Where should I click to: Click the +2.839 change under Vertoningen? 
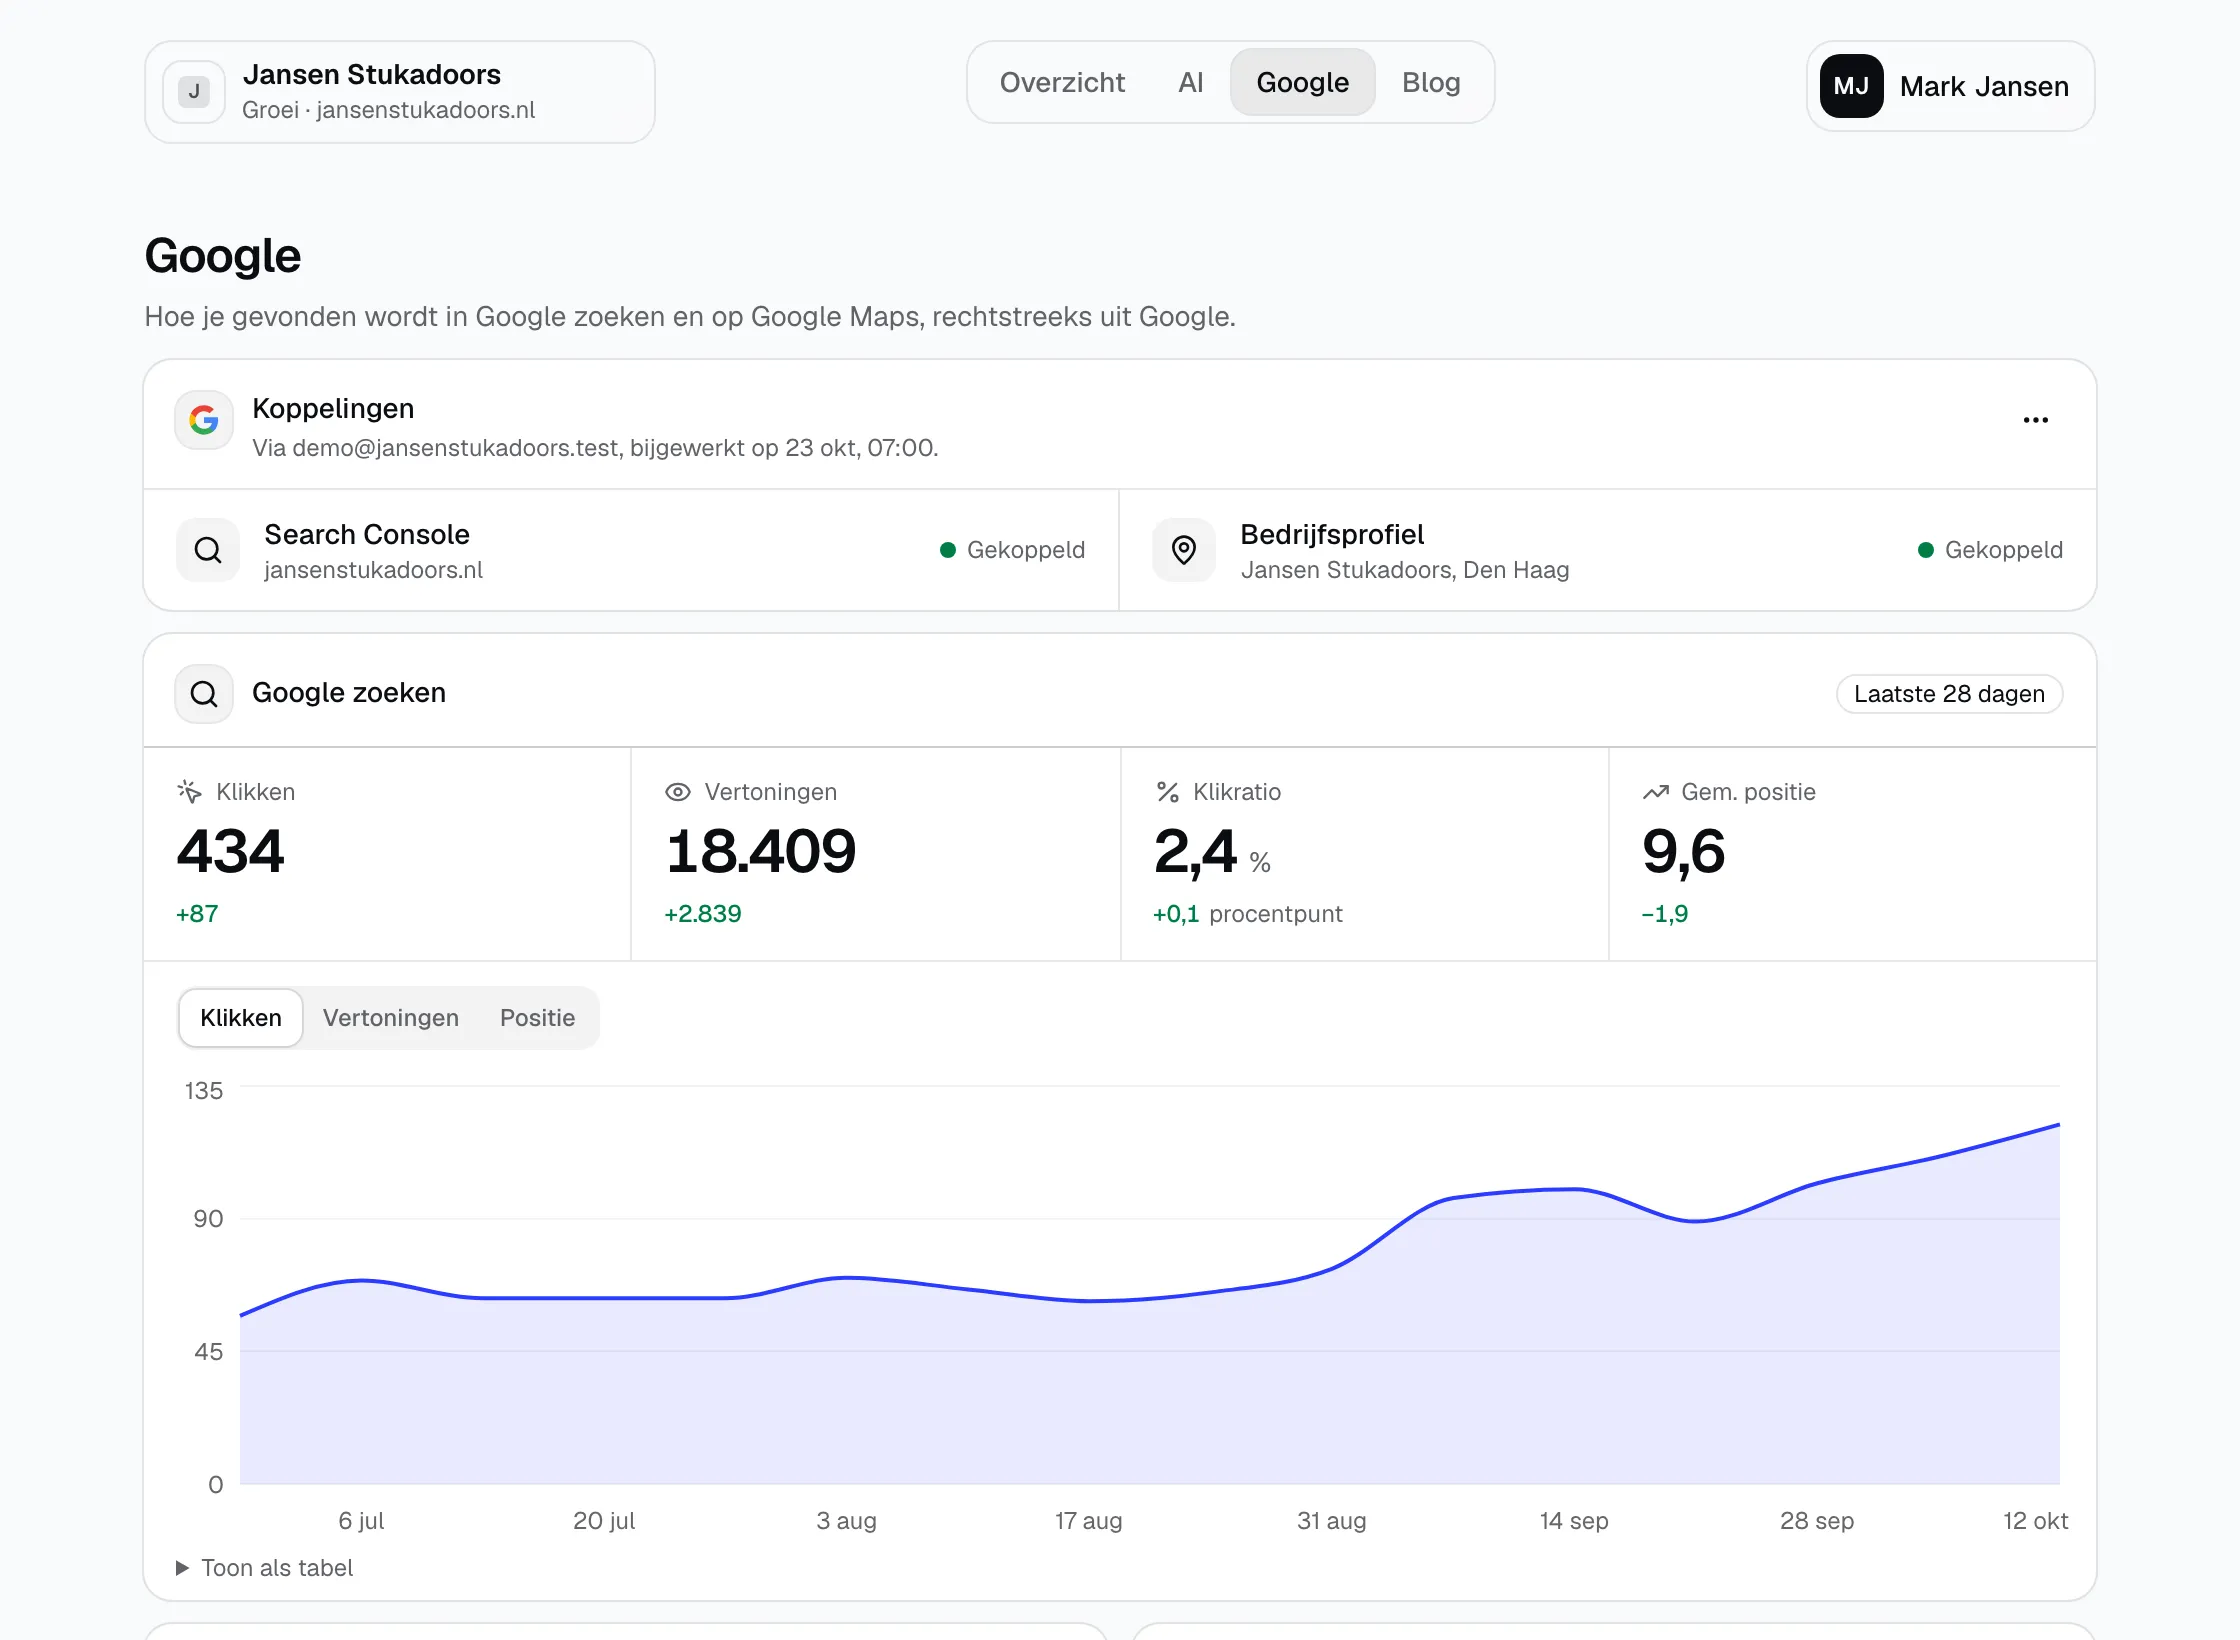click(703, 914)
